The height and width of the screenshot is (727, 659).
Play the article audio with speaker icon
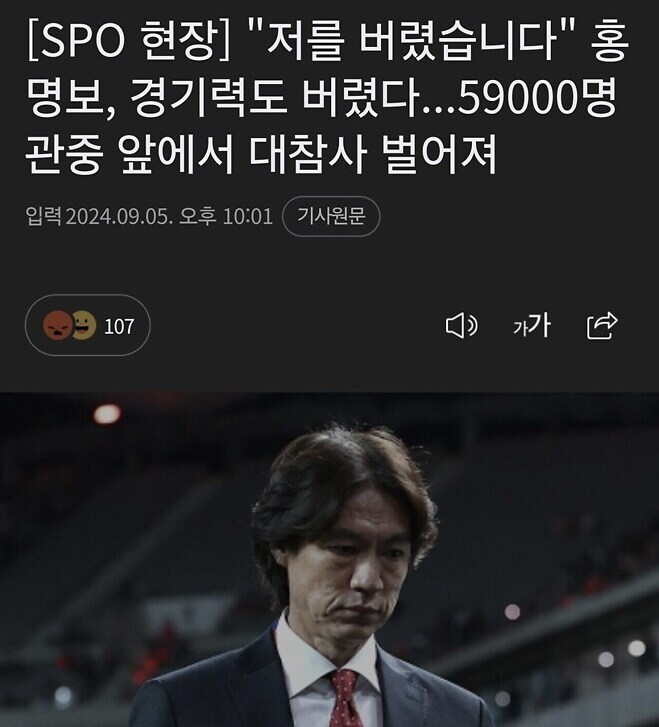(461, 325)
